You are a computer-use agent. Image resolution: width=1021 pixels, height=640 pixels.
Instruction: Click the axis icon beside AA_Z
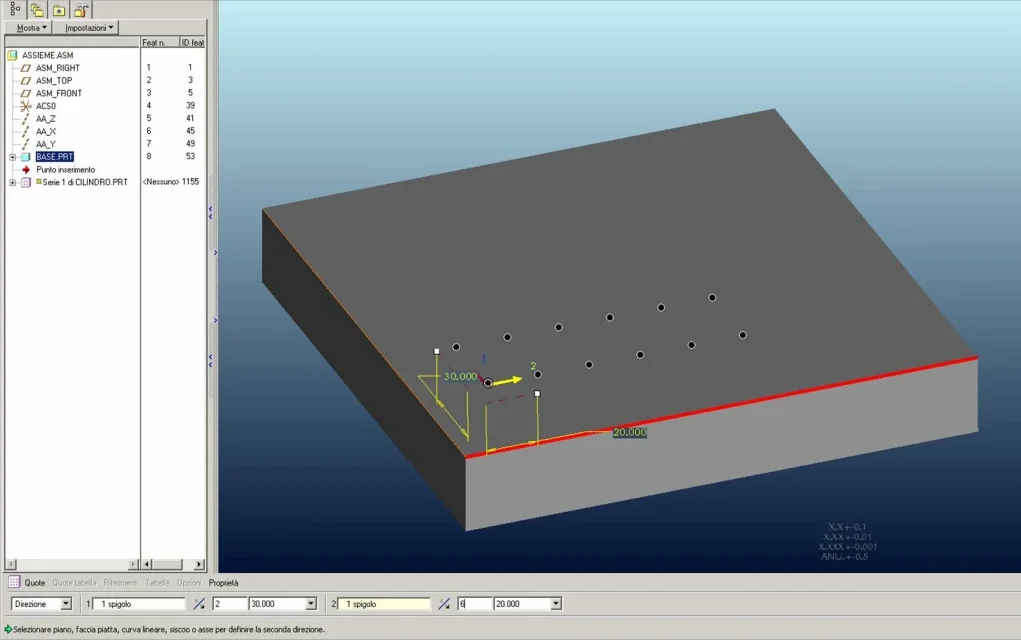(25, 118)
